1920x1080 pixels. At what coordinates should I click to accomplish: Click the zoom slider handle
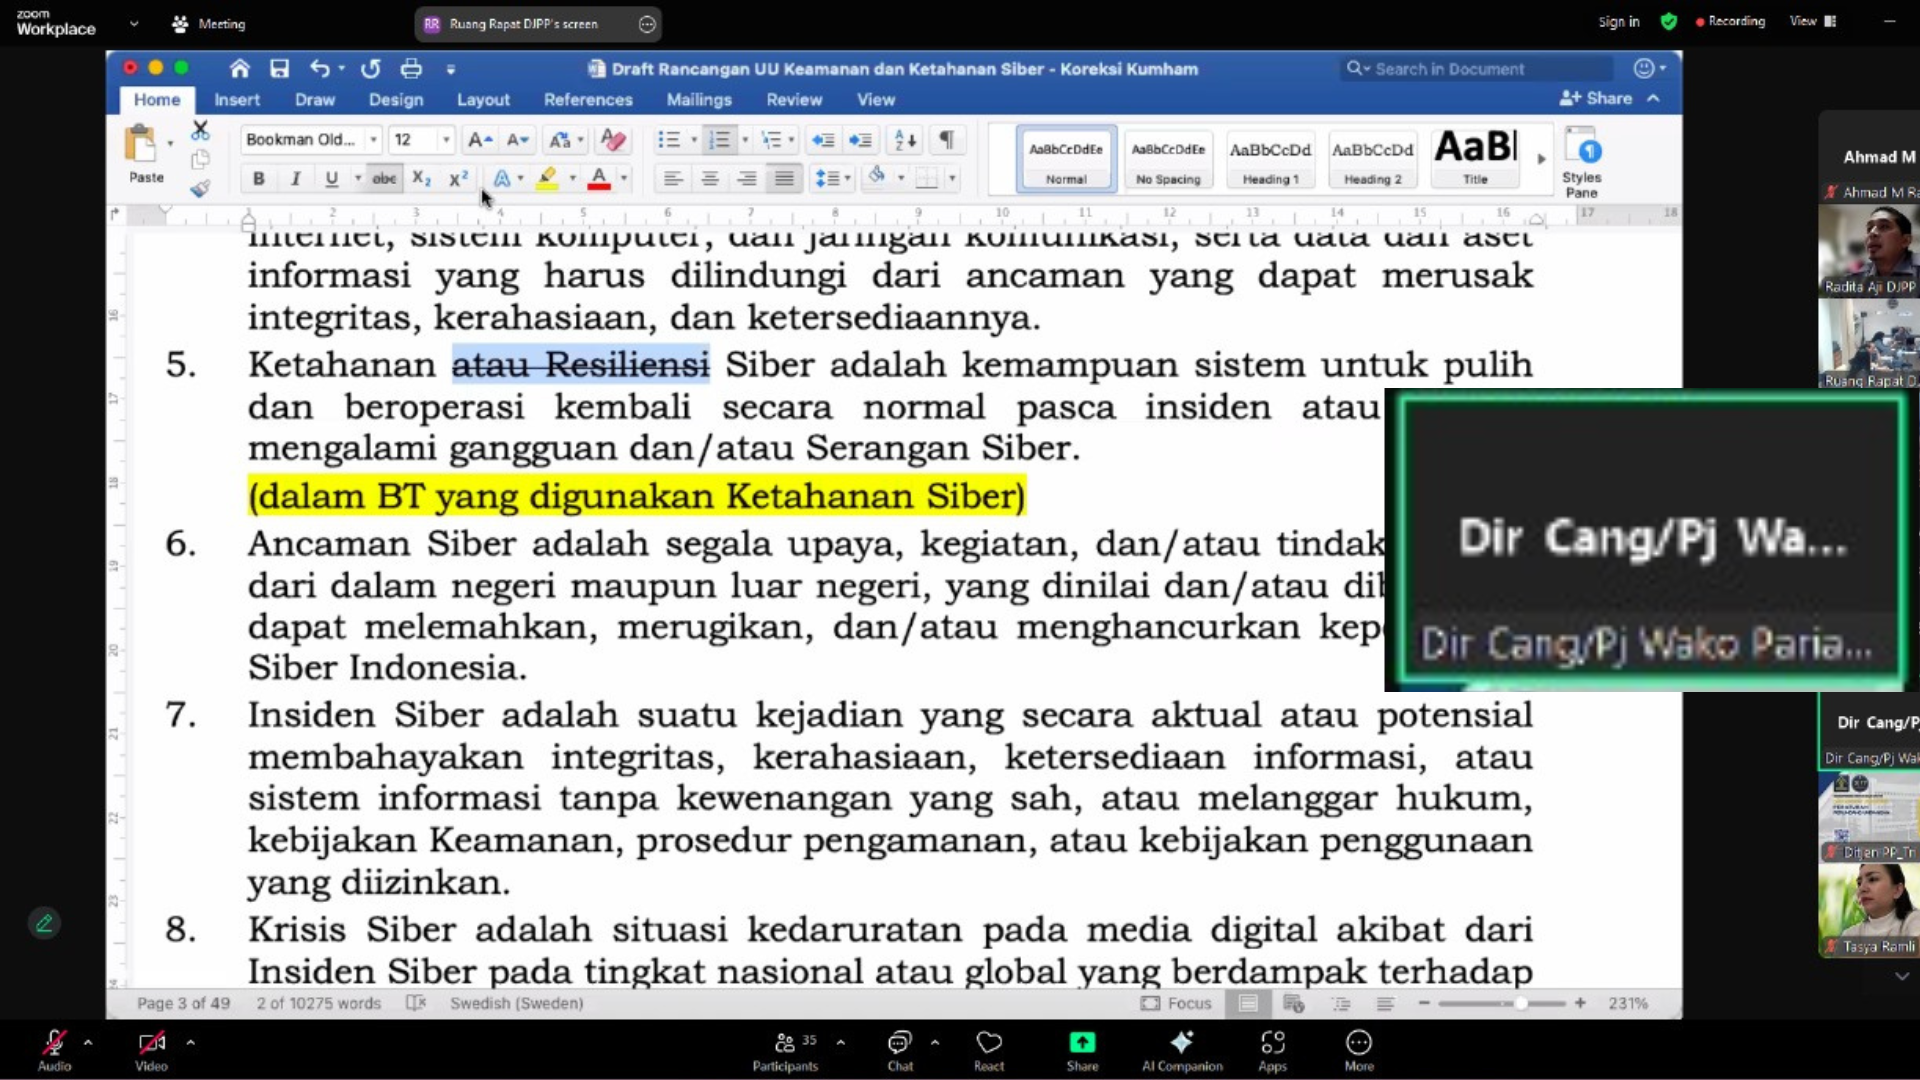tap(1520, 1003)
